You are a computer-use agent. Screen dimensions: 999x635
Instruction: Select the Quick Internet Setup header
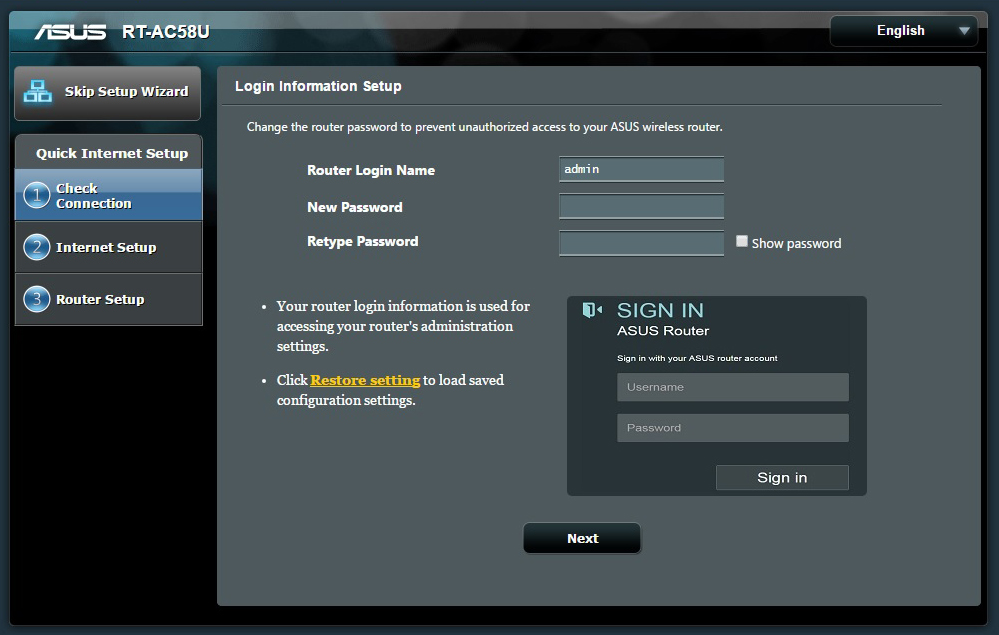tap(111, 153)
